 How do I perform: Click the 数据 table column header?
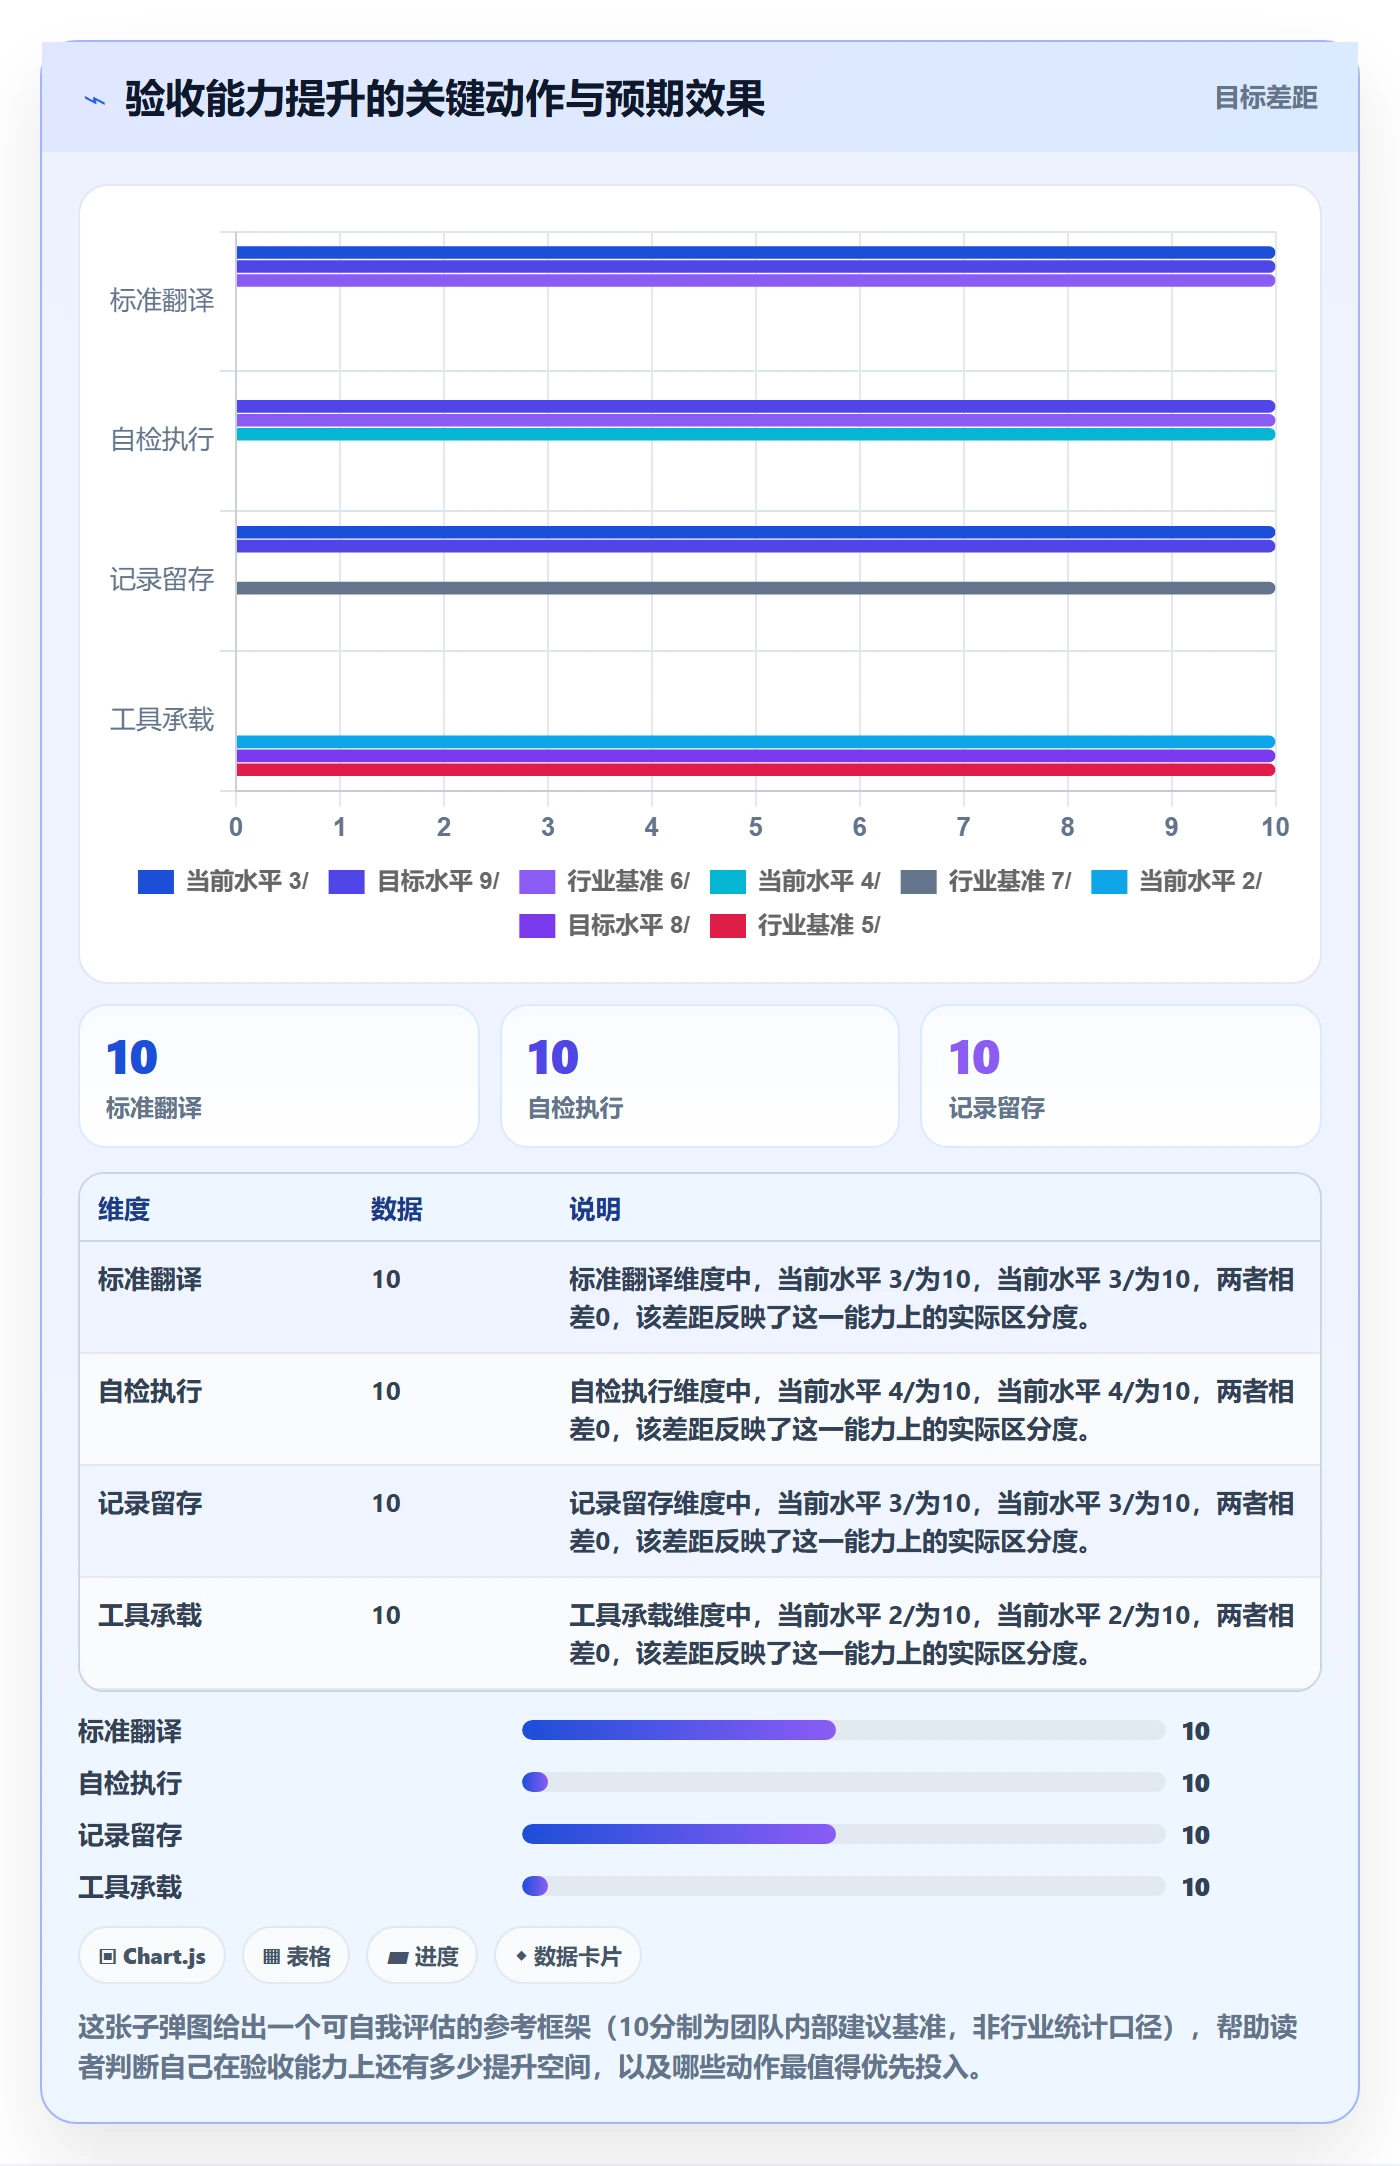click(397, 1209)
